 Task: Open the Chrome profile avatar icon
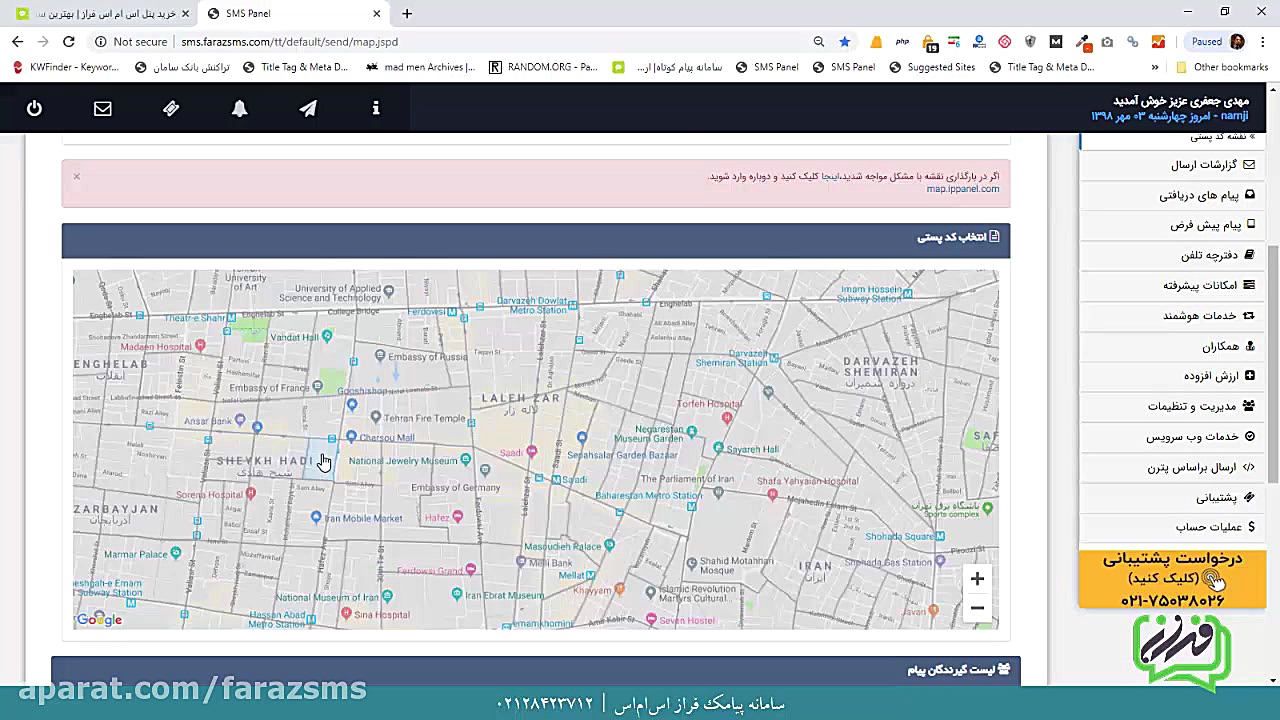point(1238,42)
